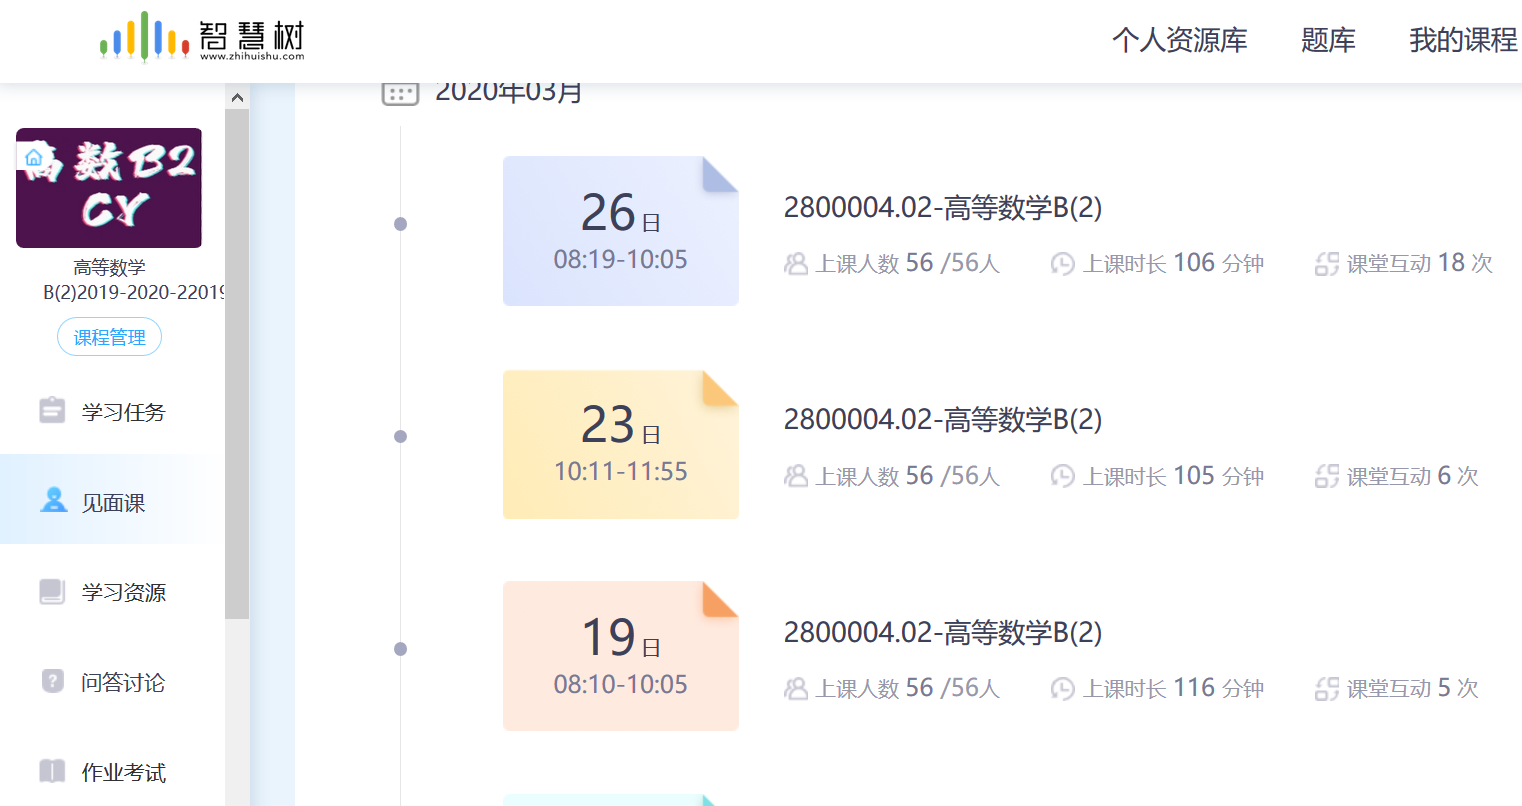
Task: Click interaction icon for the 19日 class
Action: [x=1327, y=689]
